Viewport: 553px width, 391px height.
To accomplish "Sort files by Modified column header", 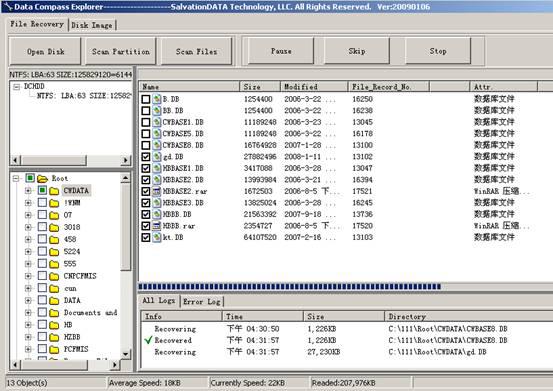I will 314,87.
